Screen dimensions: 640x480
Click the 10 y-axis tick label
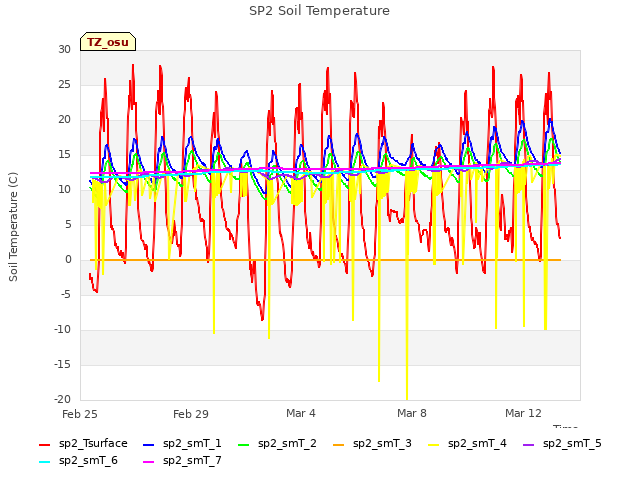tap(64, 190)
